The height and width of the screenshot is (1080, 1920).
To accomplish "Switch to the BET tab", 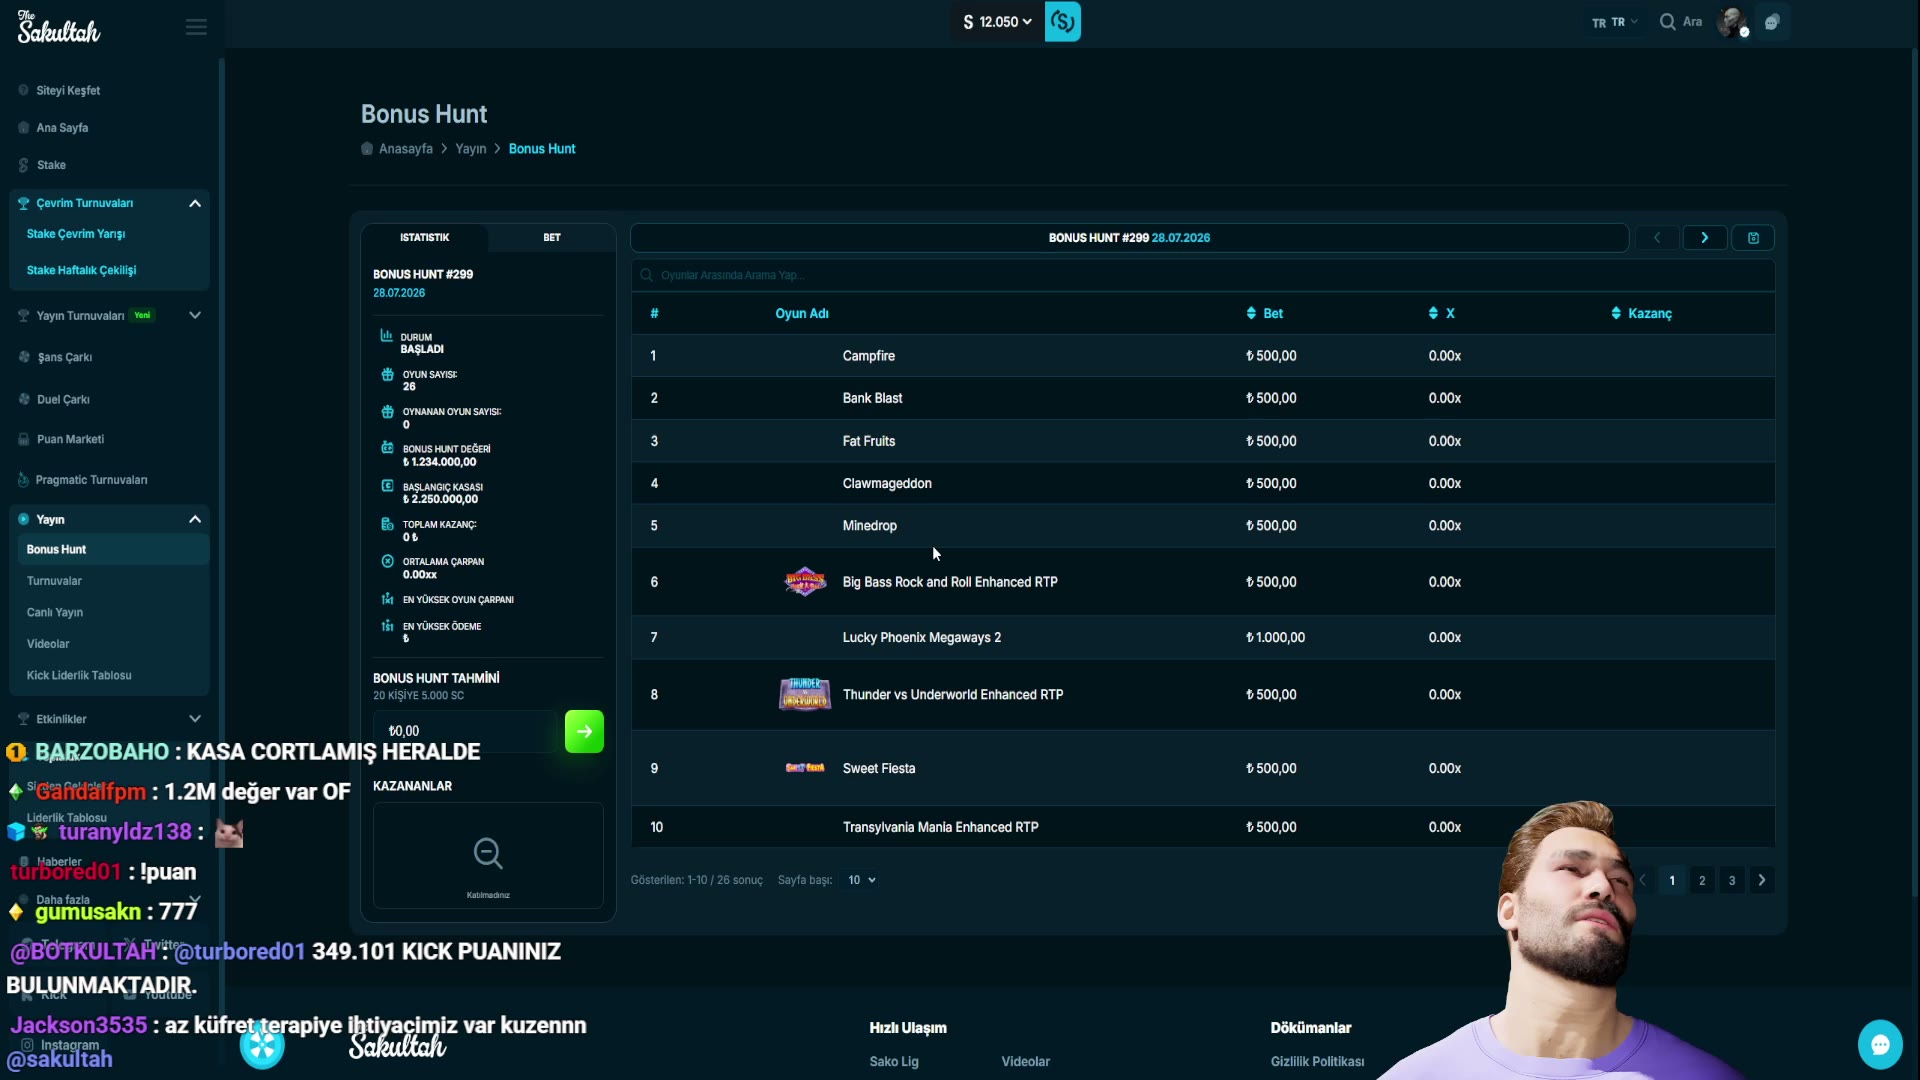I will pos(552,238).
